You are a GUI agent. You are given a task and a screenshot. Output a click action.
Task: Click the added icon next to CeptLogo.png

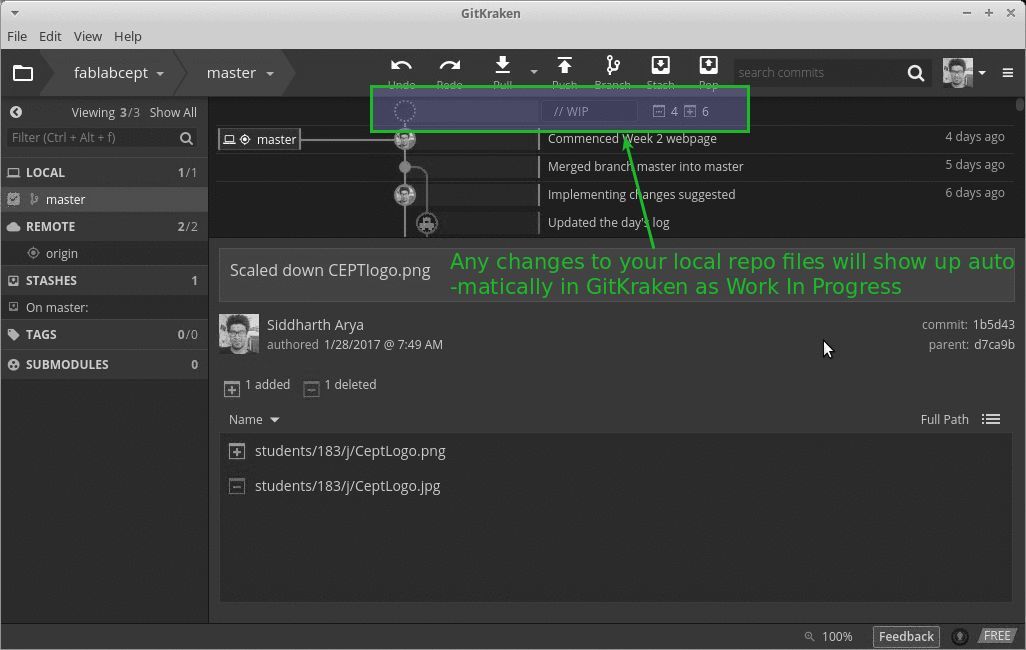coord(237,451)
